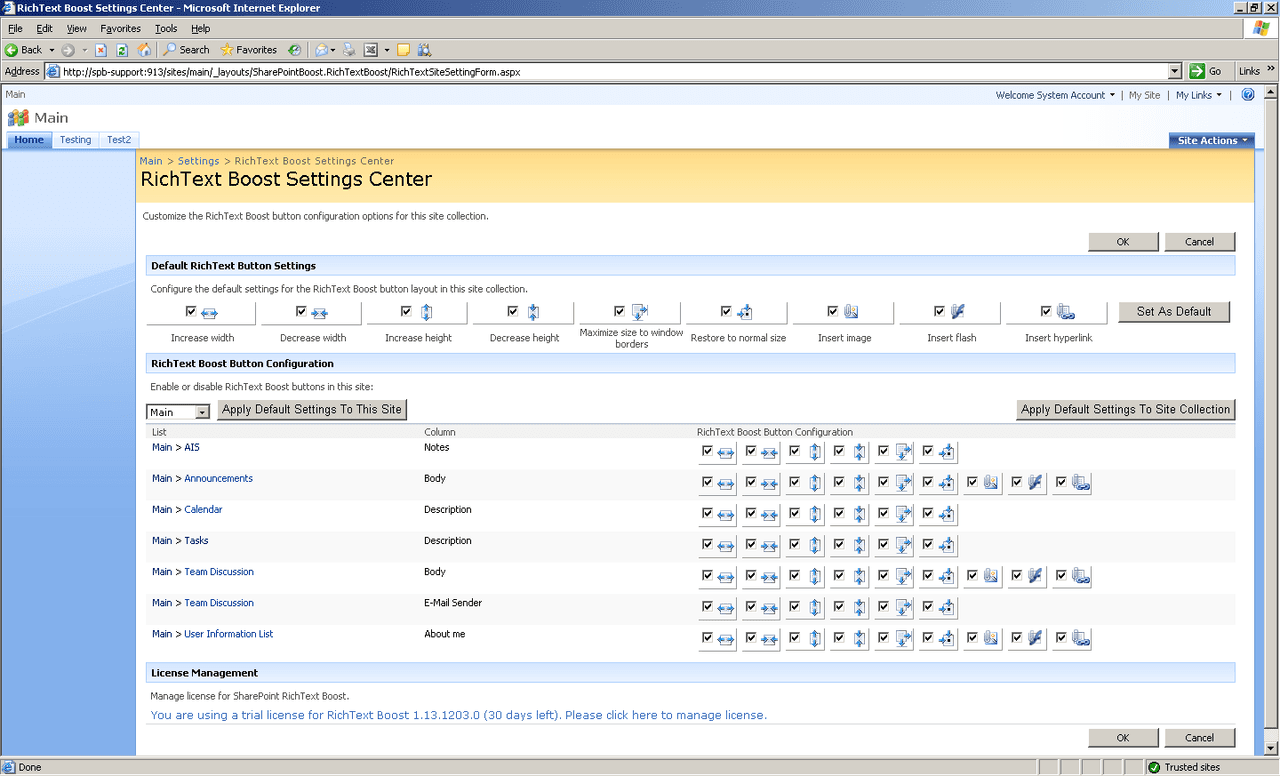The width and height of the screenshot is (1280, 776).
Task: Open the IE Search toolbar button
Action: point(187,50)
